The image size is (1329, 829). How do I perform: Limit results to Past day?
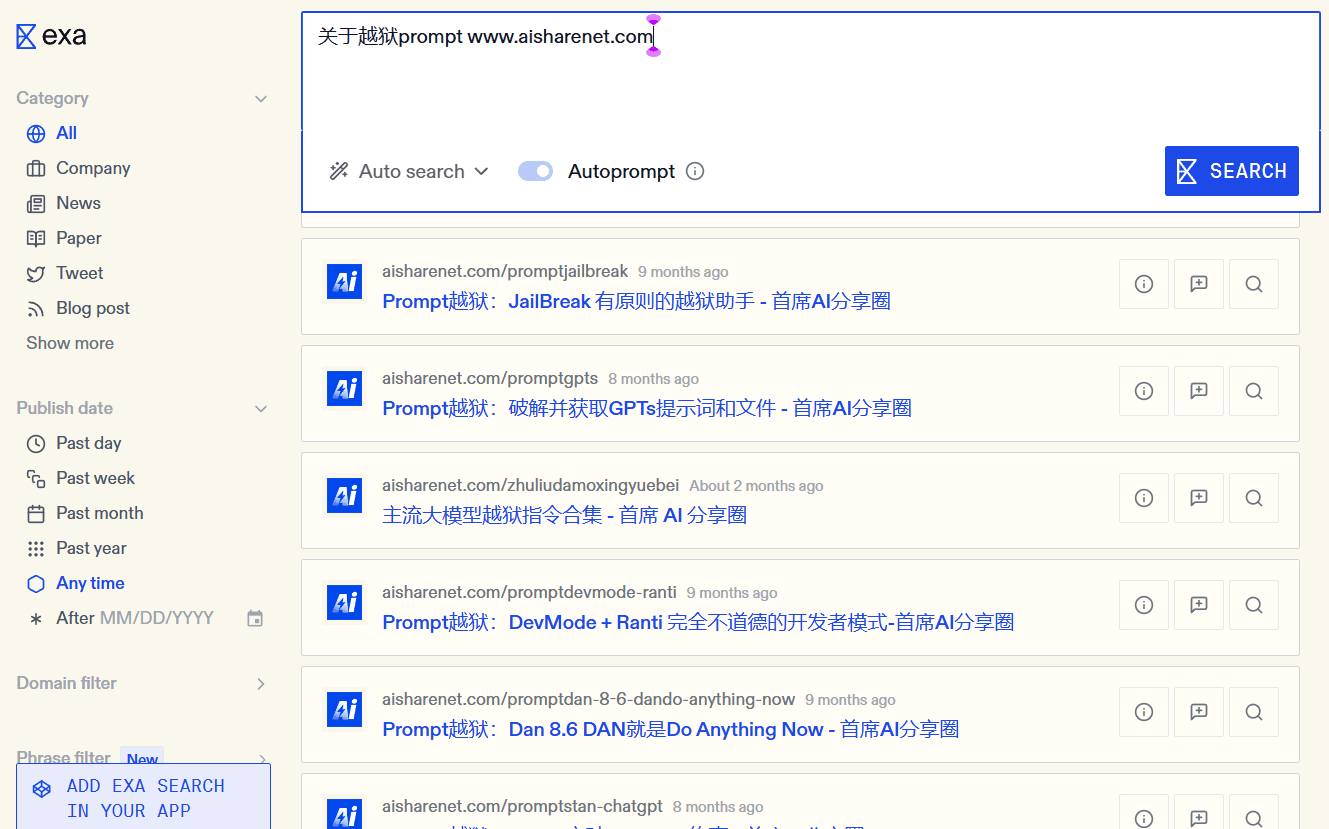74,443
